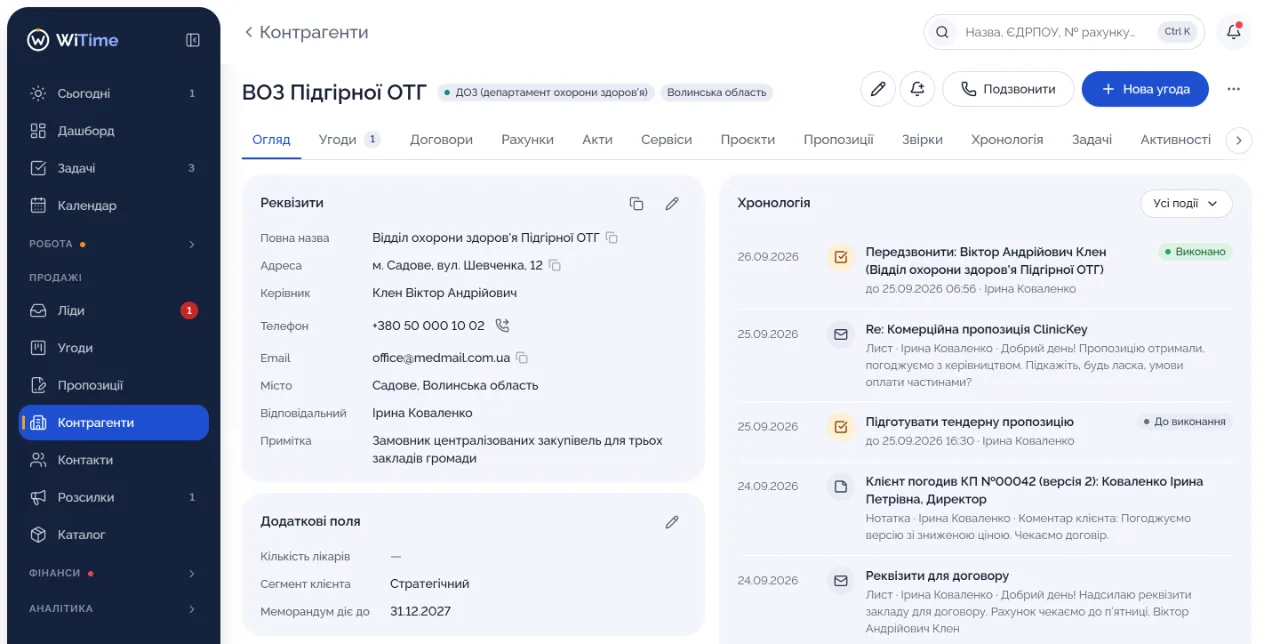Image resolution: width=1280 pixels, height=644 pixels.
Task: Click the phone number +380 50 000 10 02
Action: pos(428,326)
